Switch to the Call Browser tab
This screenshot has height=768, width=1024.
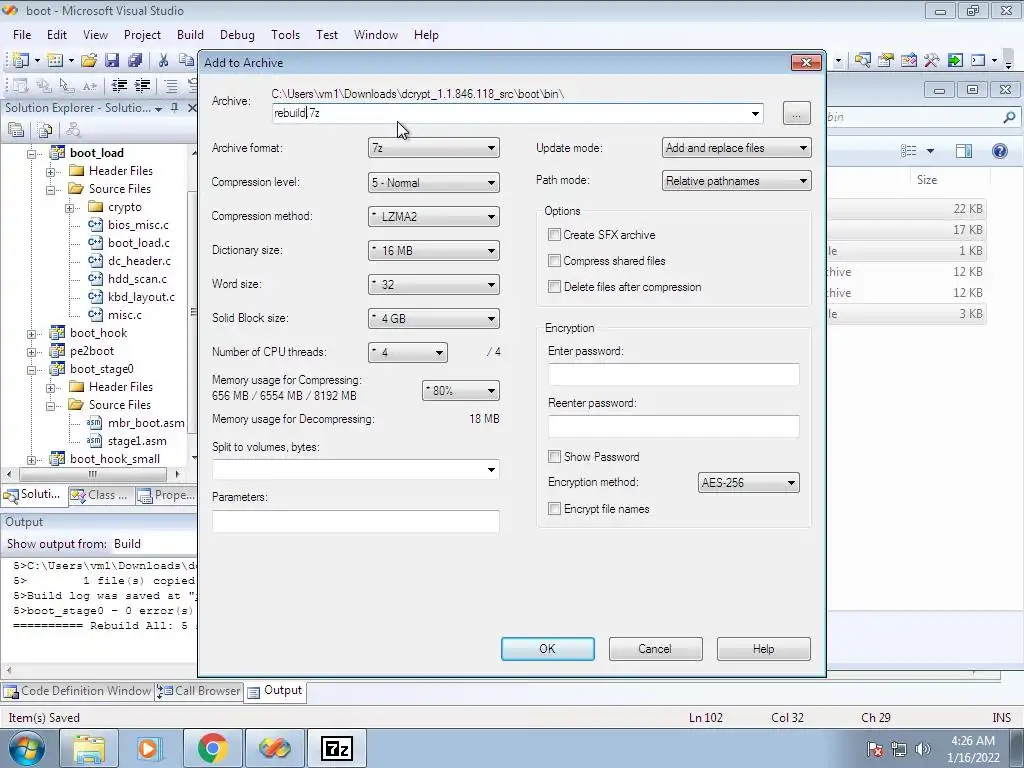pyautogui.click(x=200, y=691)
